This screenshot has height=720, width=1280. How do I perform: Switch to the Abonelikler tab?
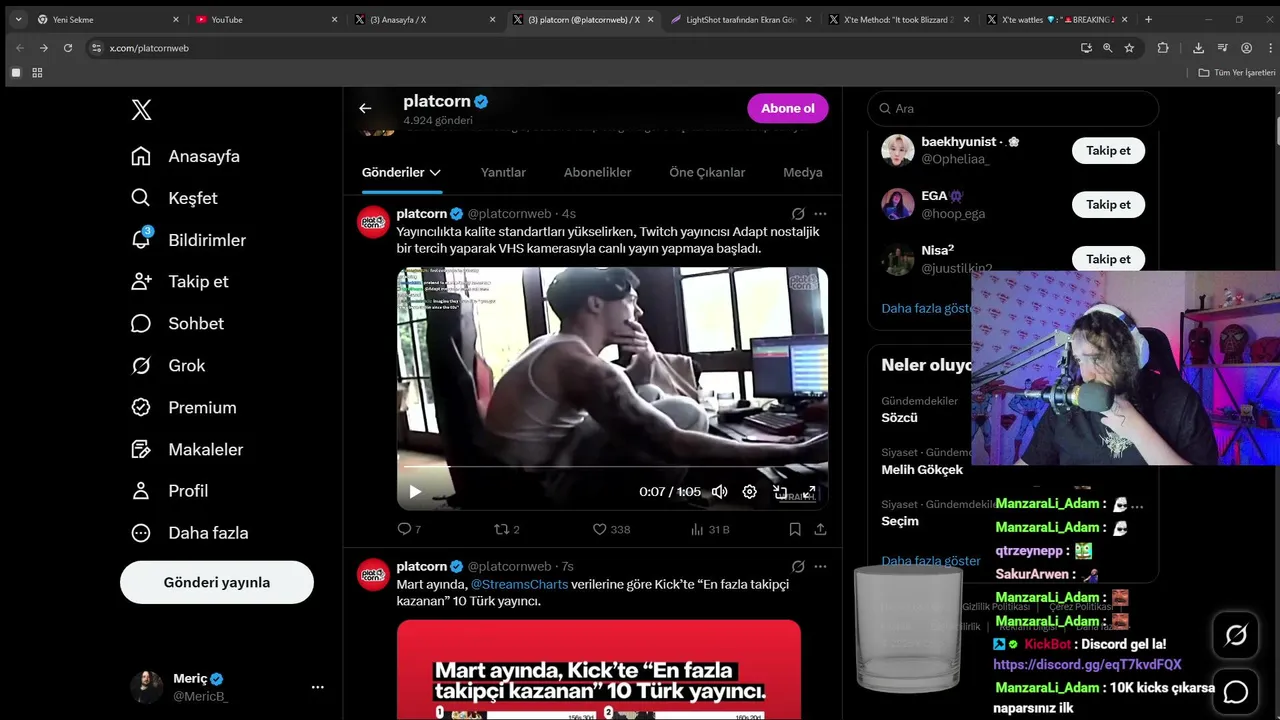[x=597, y=172]
